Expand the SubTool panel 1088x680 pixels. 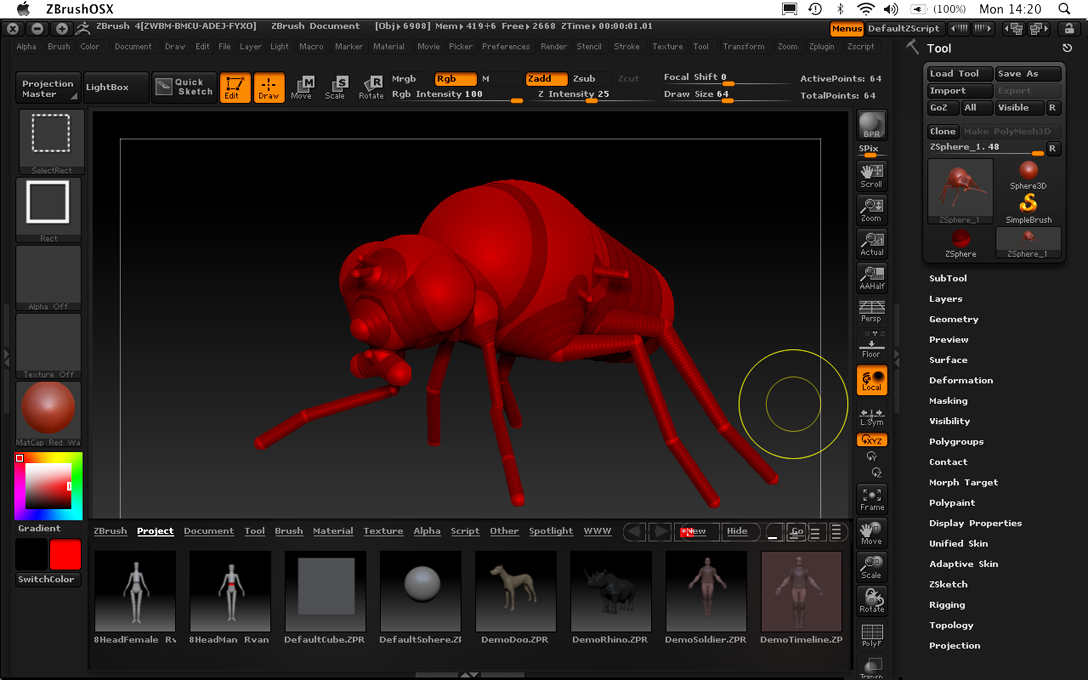948,278
